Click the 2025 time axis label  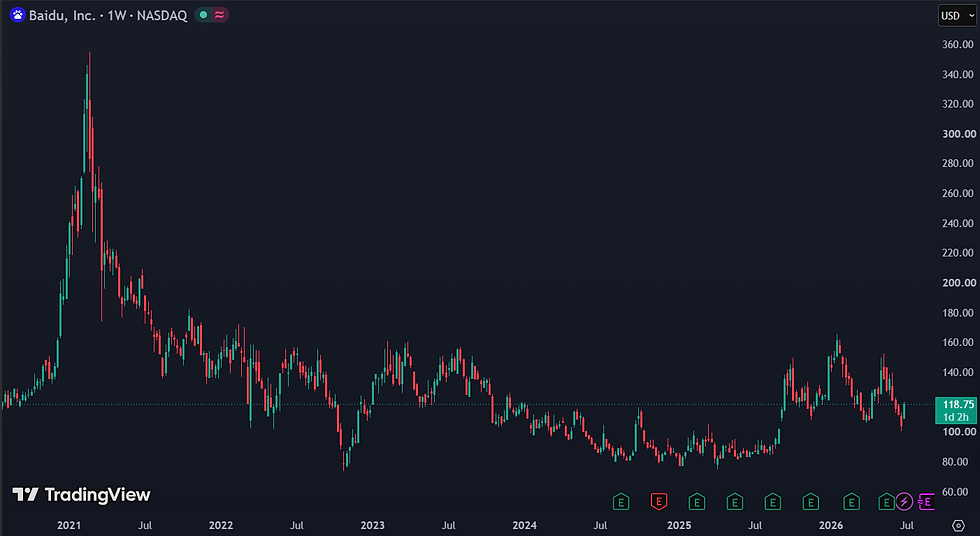[x=679, y=525]
